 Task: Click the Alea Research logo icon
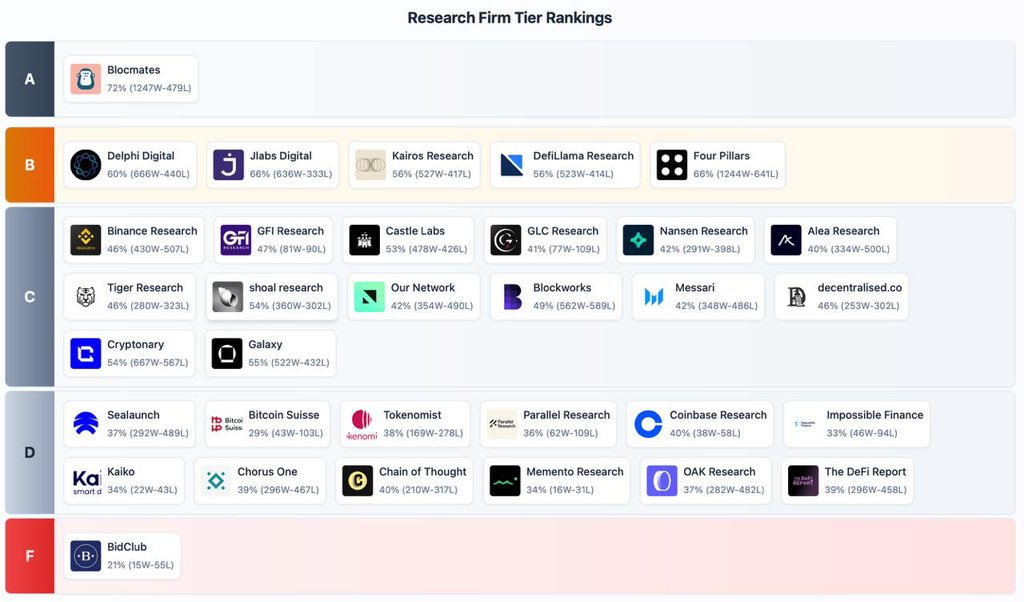(x=786, y=240)
